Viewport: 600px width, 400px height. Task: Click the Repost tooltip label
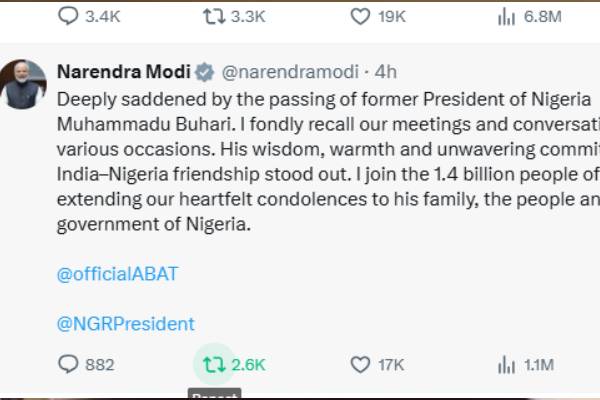click(213, 396)
